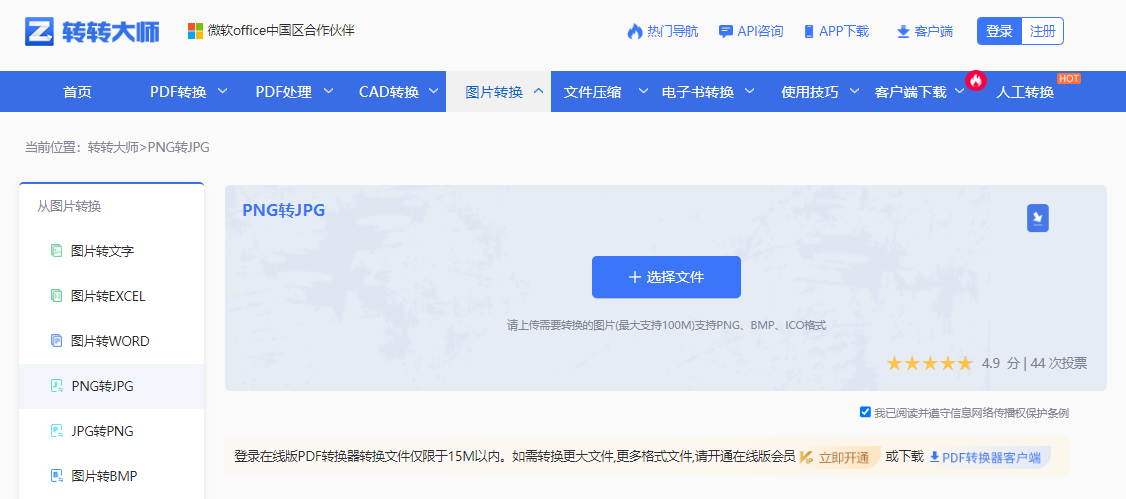Rate using the fifth gold star
Viewport: 1126px width, 499px height.
[x=964, y=363]
